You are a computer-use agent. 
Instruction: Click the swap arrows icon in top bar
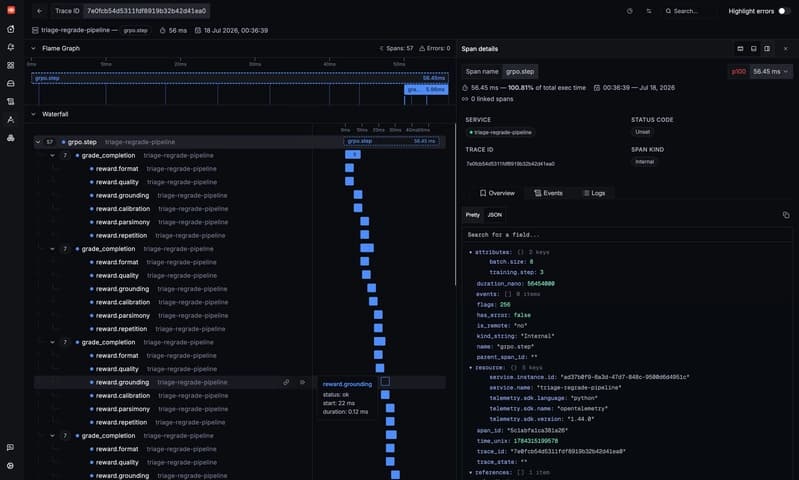[649, 11]
